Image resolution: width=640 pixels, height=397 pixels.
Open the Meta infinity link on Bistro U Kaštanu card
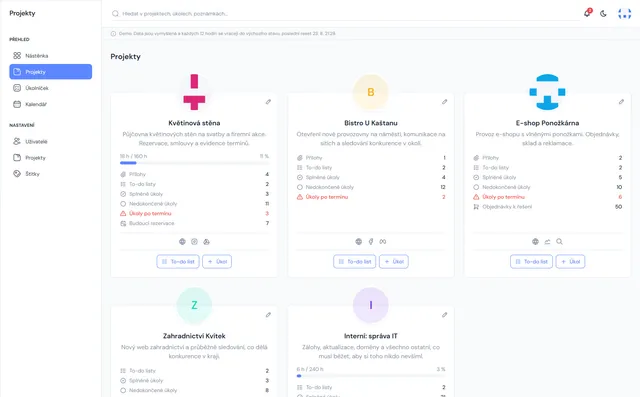click(x=383, y=242)
